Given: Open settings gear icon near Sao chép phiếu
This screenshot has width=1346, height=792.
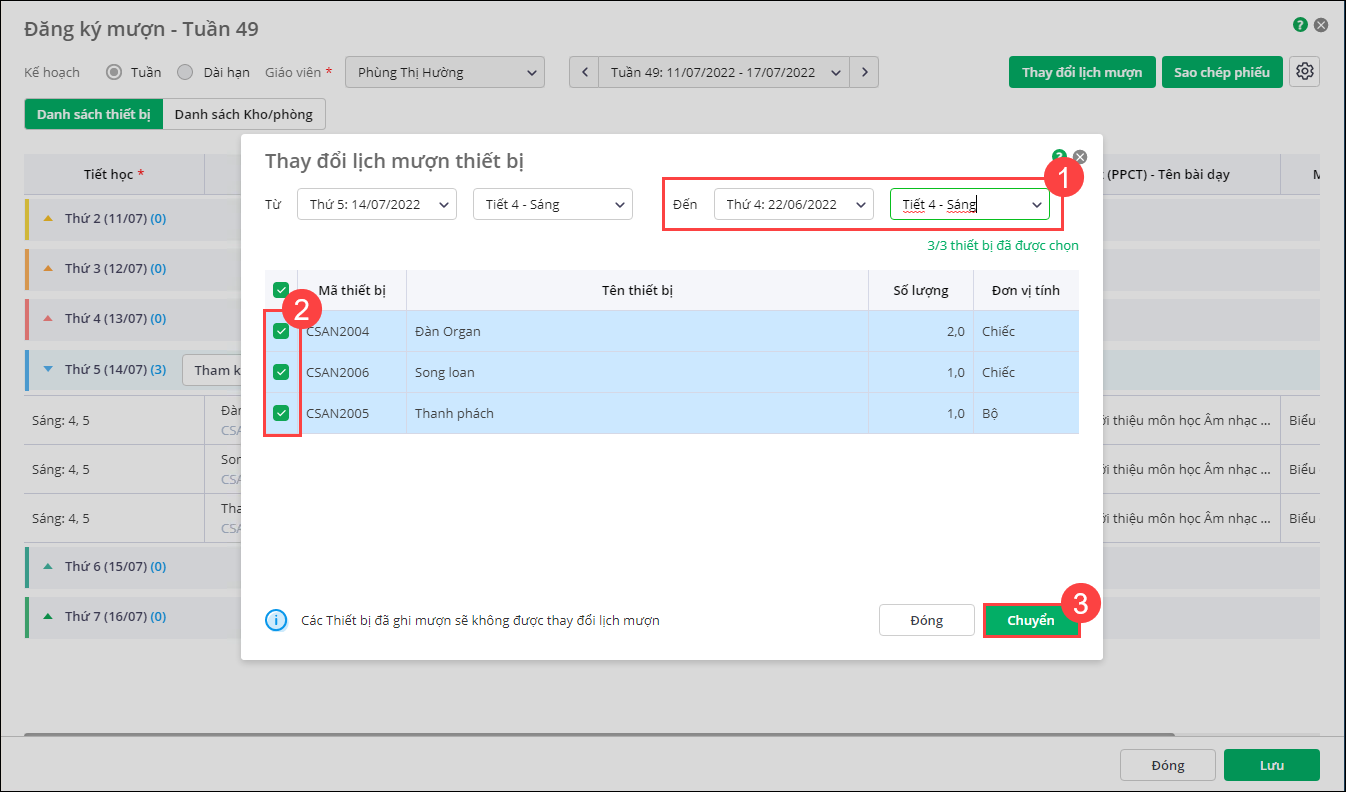Looking at the screenshot, I should tap(1304, 72).
